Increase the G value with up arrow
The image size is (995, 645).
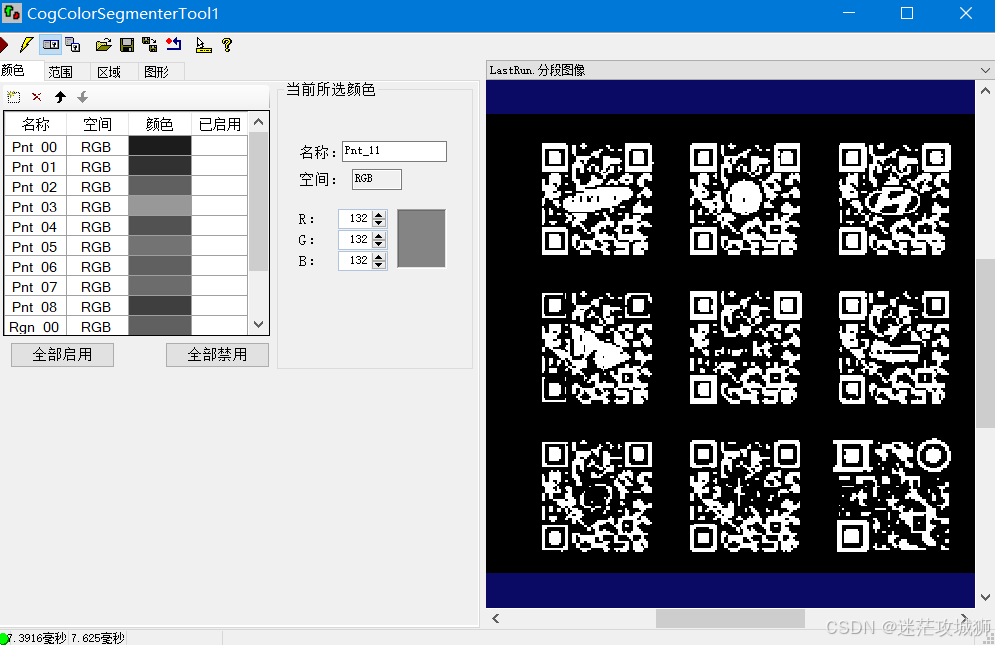click(379, 236)
